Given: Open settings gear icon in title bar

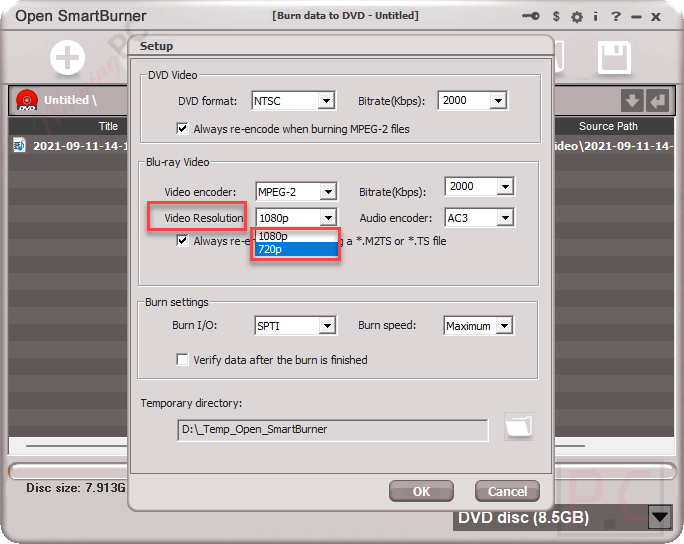Looking at the screenshot, I should click(x=577, y=17).
